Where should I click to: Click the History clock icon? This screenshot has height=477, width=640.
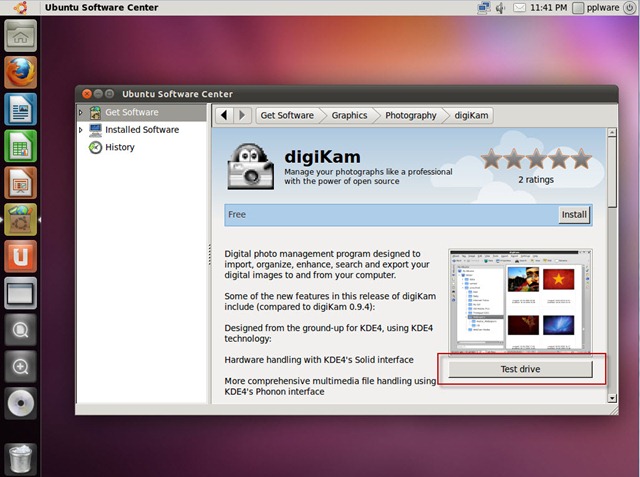coord(95,147)
